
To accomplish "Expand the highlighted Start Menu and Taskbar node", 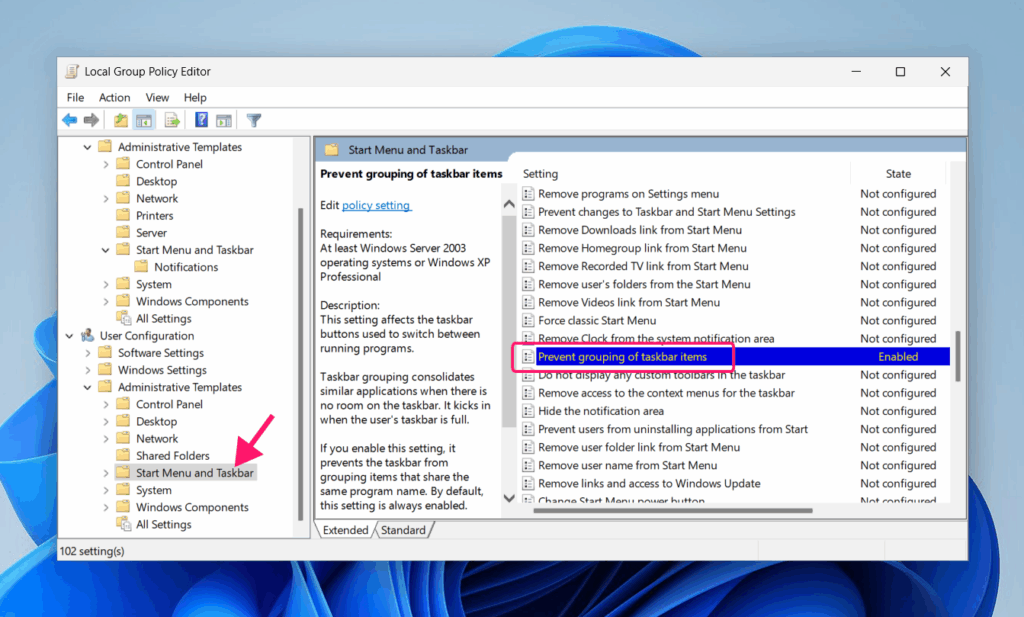I will click(106, 473).
